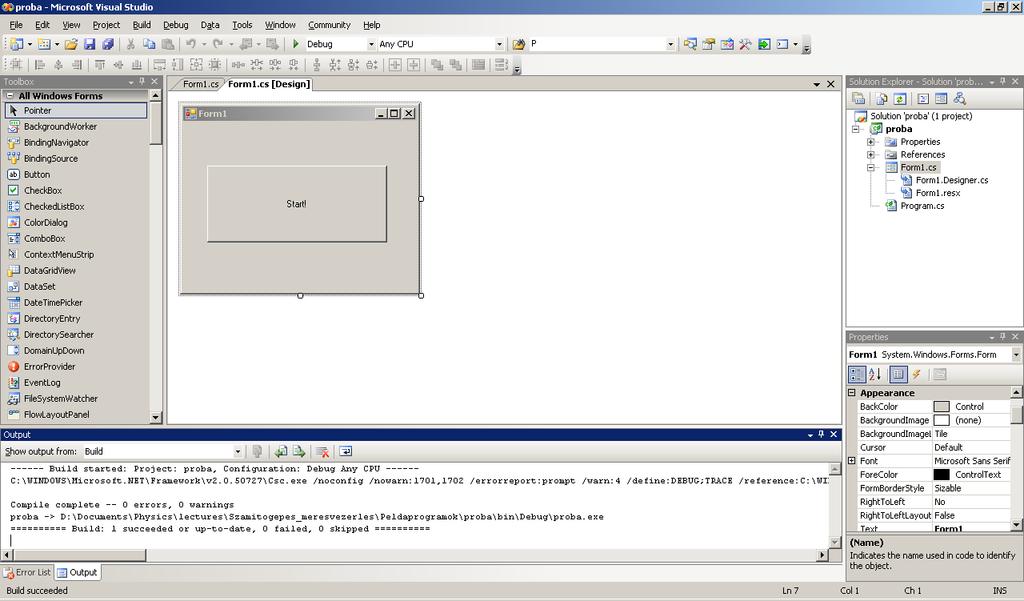The height and width of the screenshot is (601, 1024).
Task: Collapse the Appearance category in Properties
Action: point(852,393)
